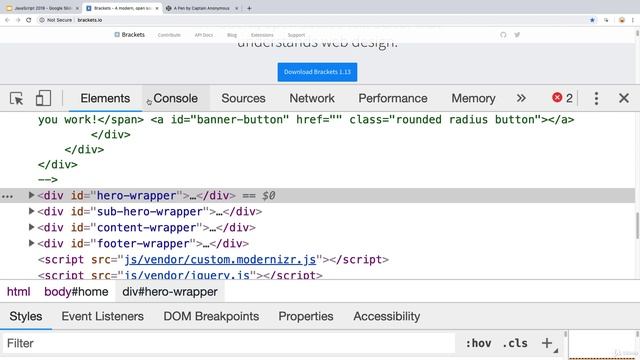Toggle the .cls element classes panel
Viewport: 640px width, 360px height.
pos(515,343)
